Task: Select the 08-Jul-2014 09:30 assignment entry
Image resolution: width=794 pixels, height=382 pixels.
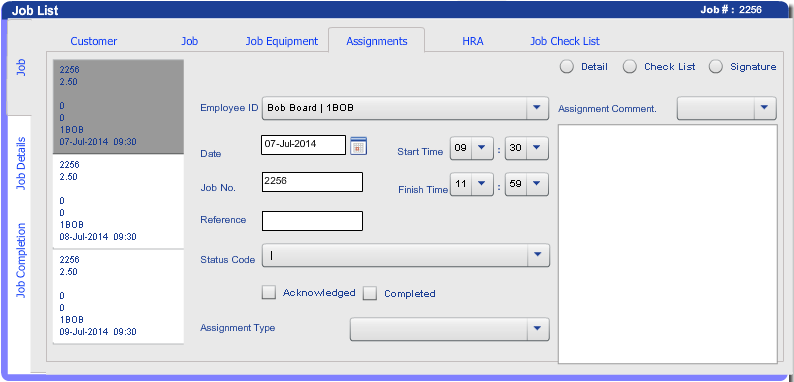Action: coord(118,201)
